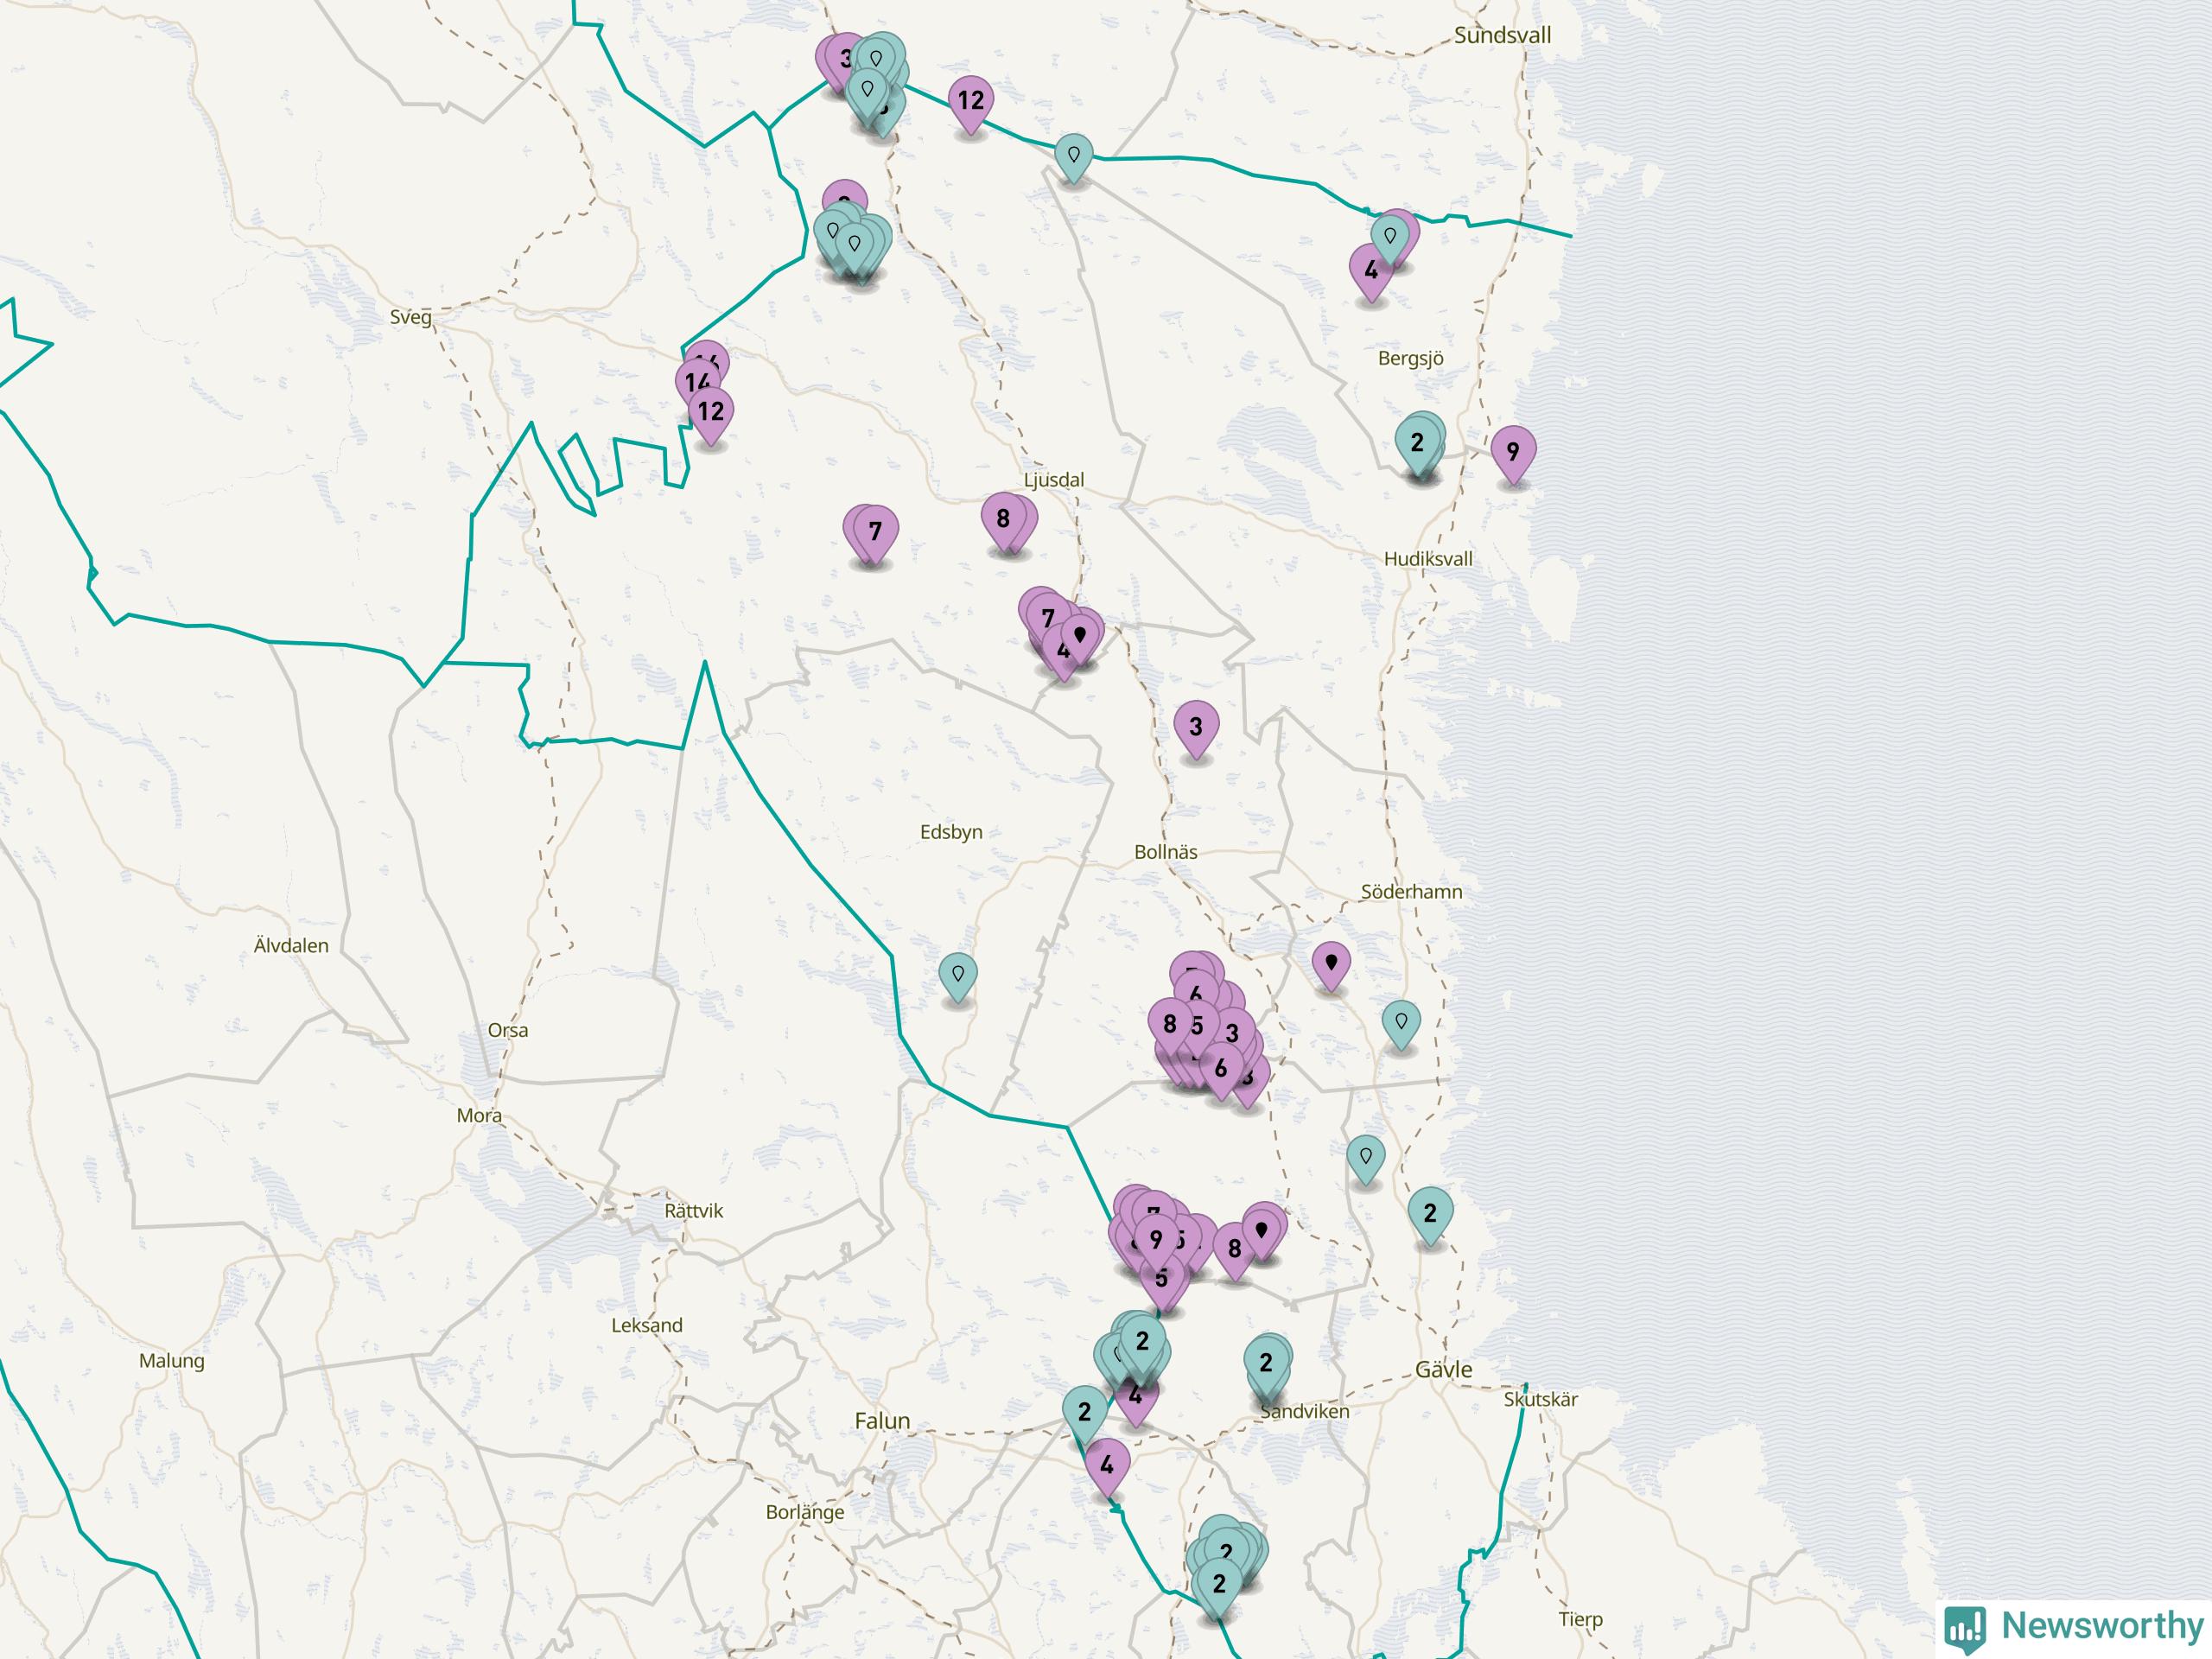Click the purple 7 marker west of Ljusdal
This screenshot has width=2212, height=1659.
tap(875, 533)
